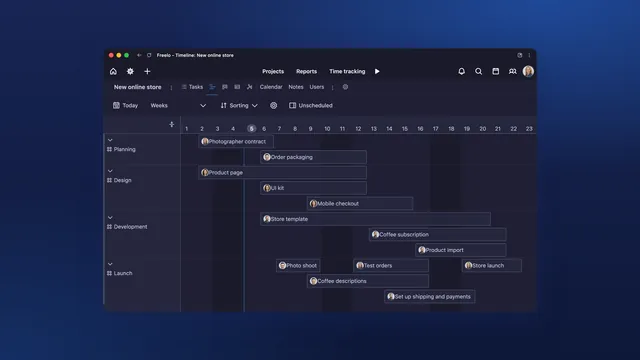This screenshot has width=640, height=360.
Task: Open the Projects menu
Action: coord(273,71)
